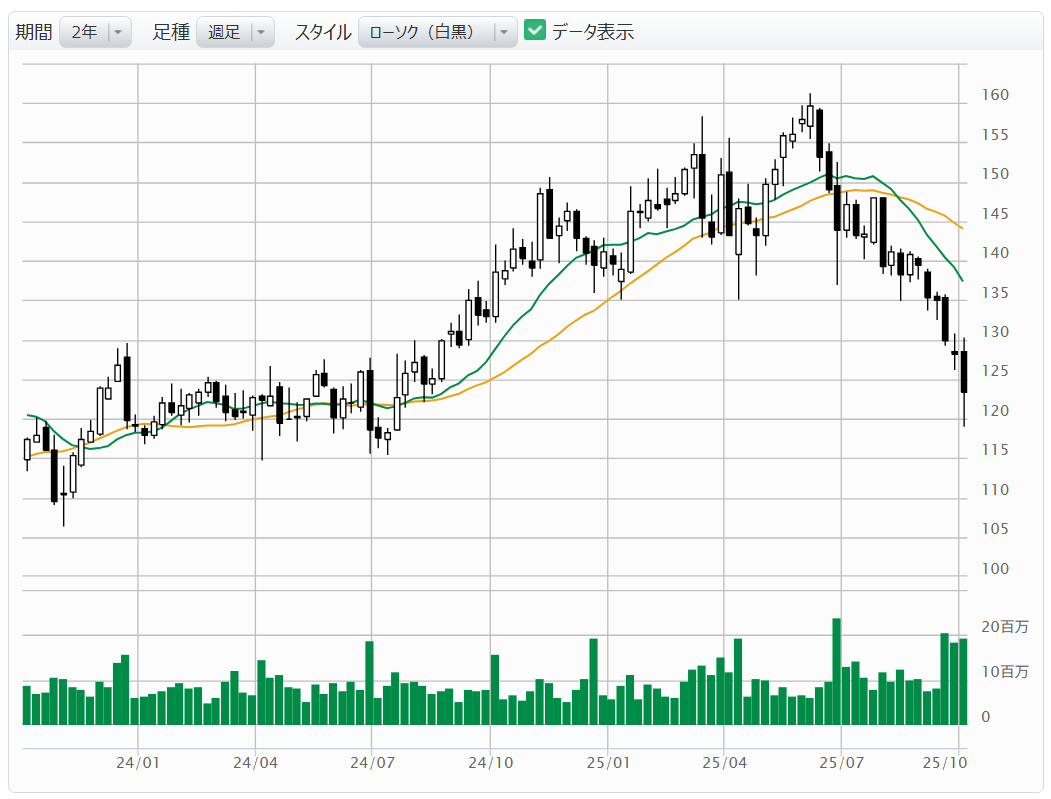Viewport: 1051px width, 799px height.
Task: Click the 25/04 date axis label
Action: (724, 763)
